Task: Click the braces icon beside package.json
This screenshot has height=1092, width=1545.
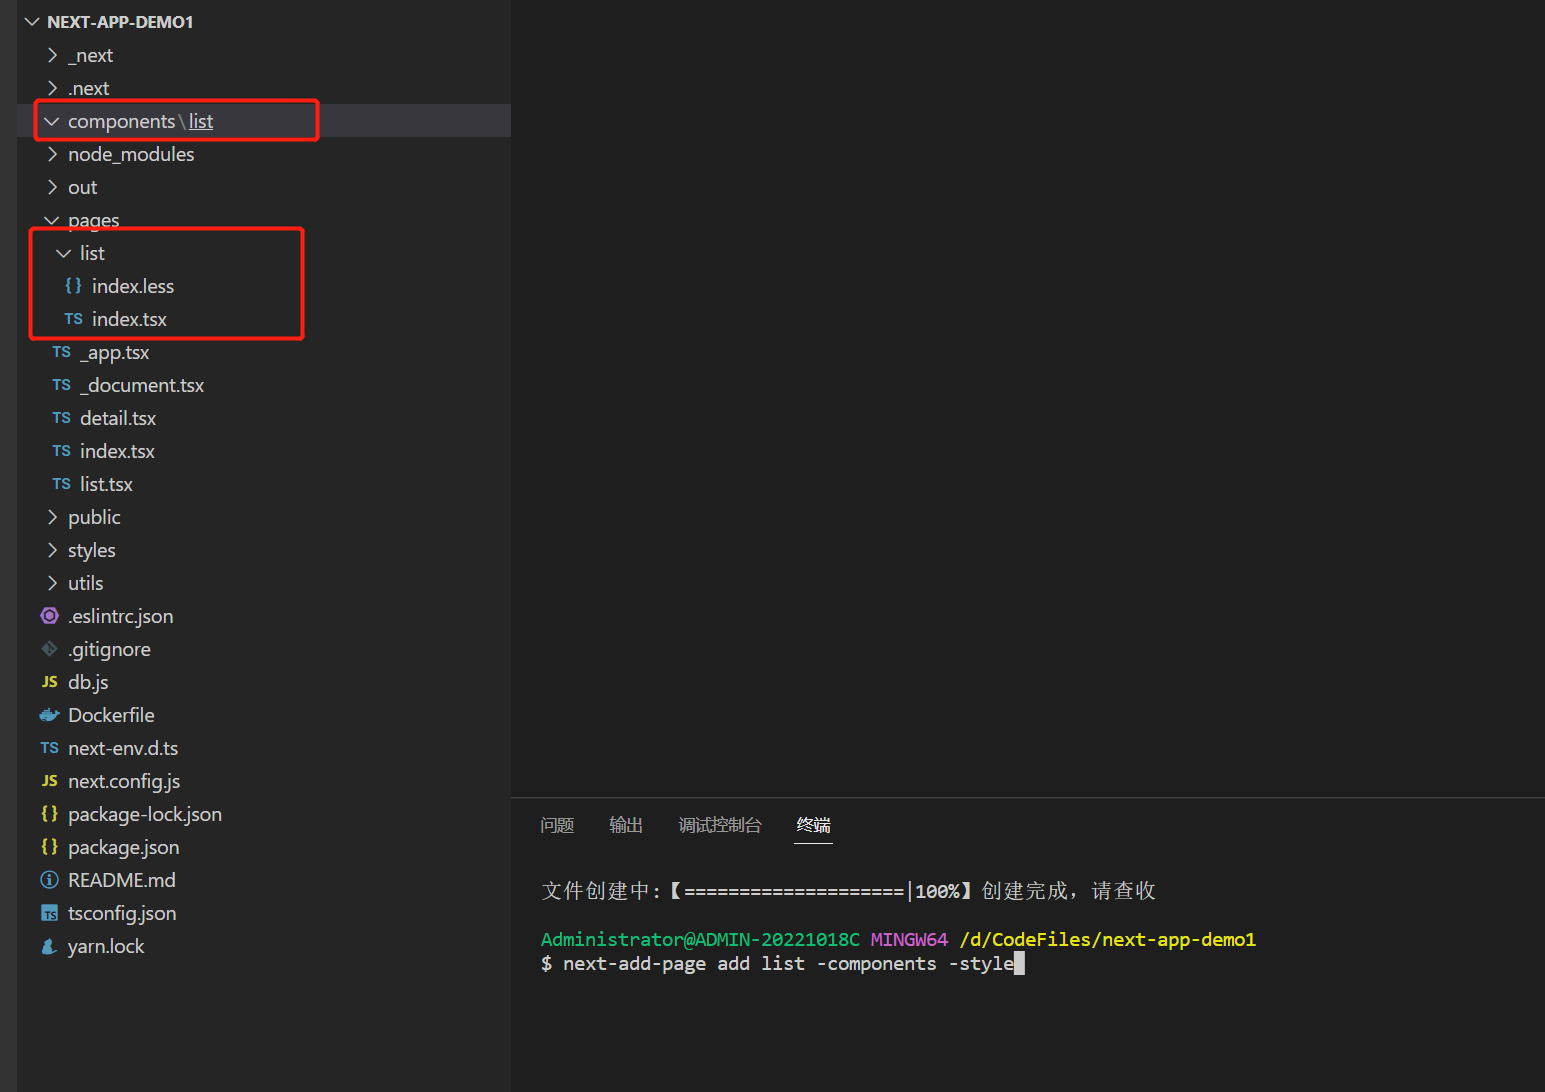Action: (49, 847)
